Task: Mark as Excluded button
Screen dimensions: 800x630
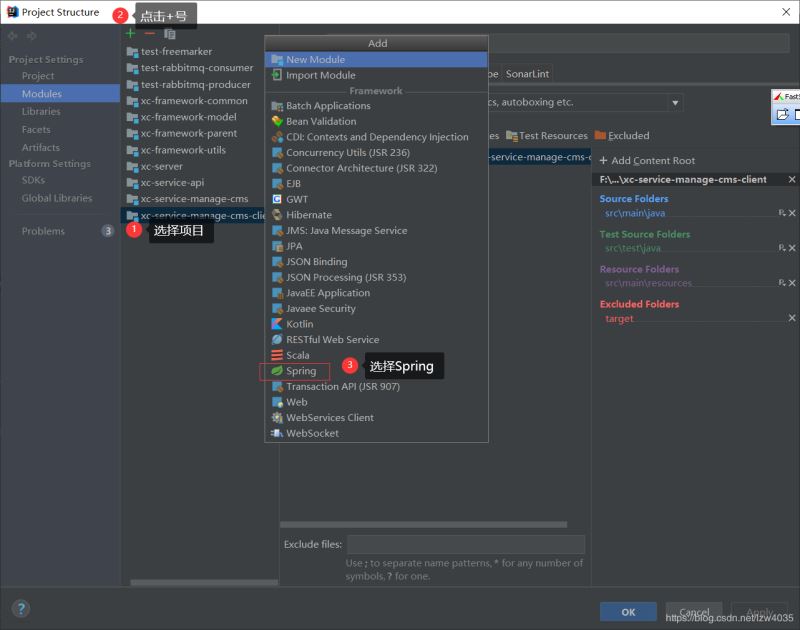Action: (622, 136)
